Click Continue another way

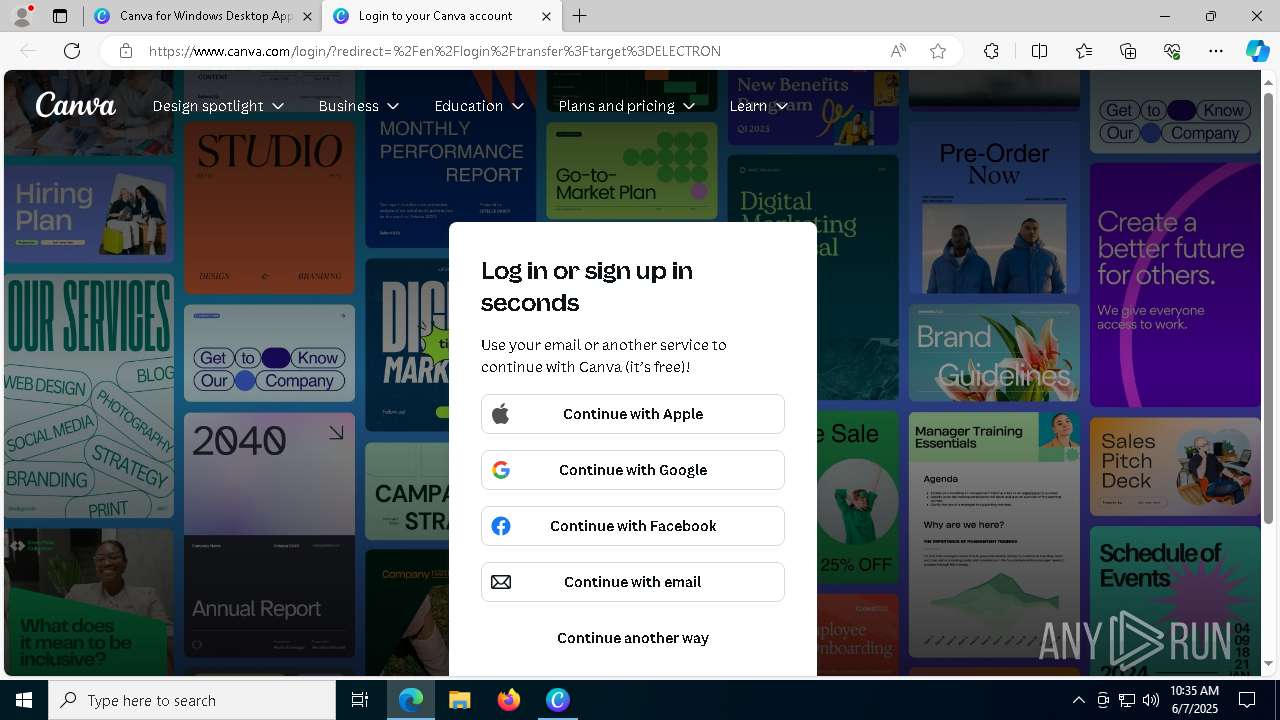click(633, 638)
